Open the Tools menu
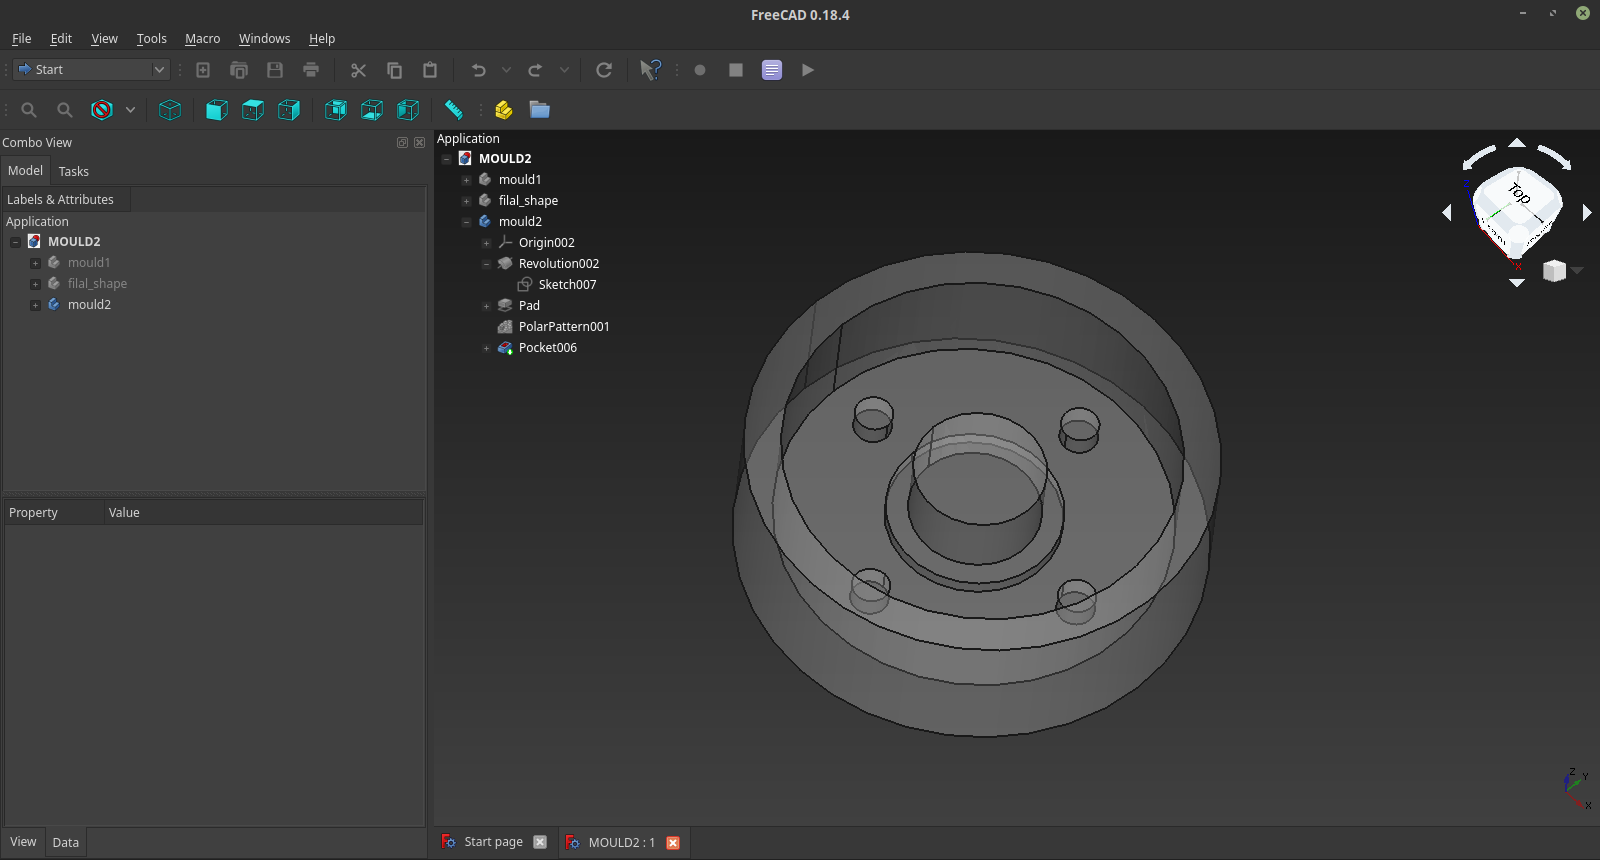This screenshot has width=1600, height=860. 151,38
